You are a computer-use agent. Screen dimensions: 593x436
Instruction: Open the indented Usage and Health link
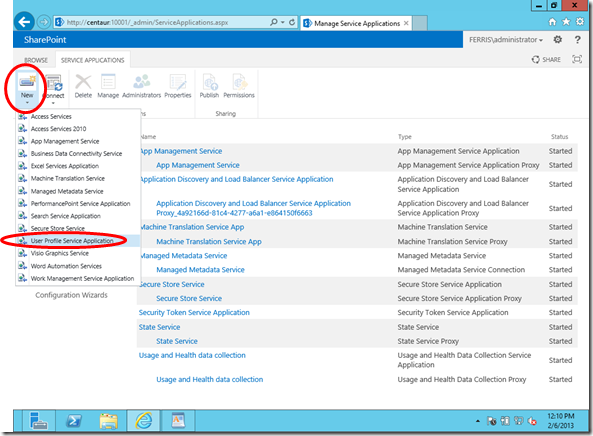point(210,380)
